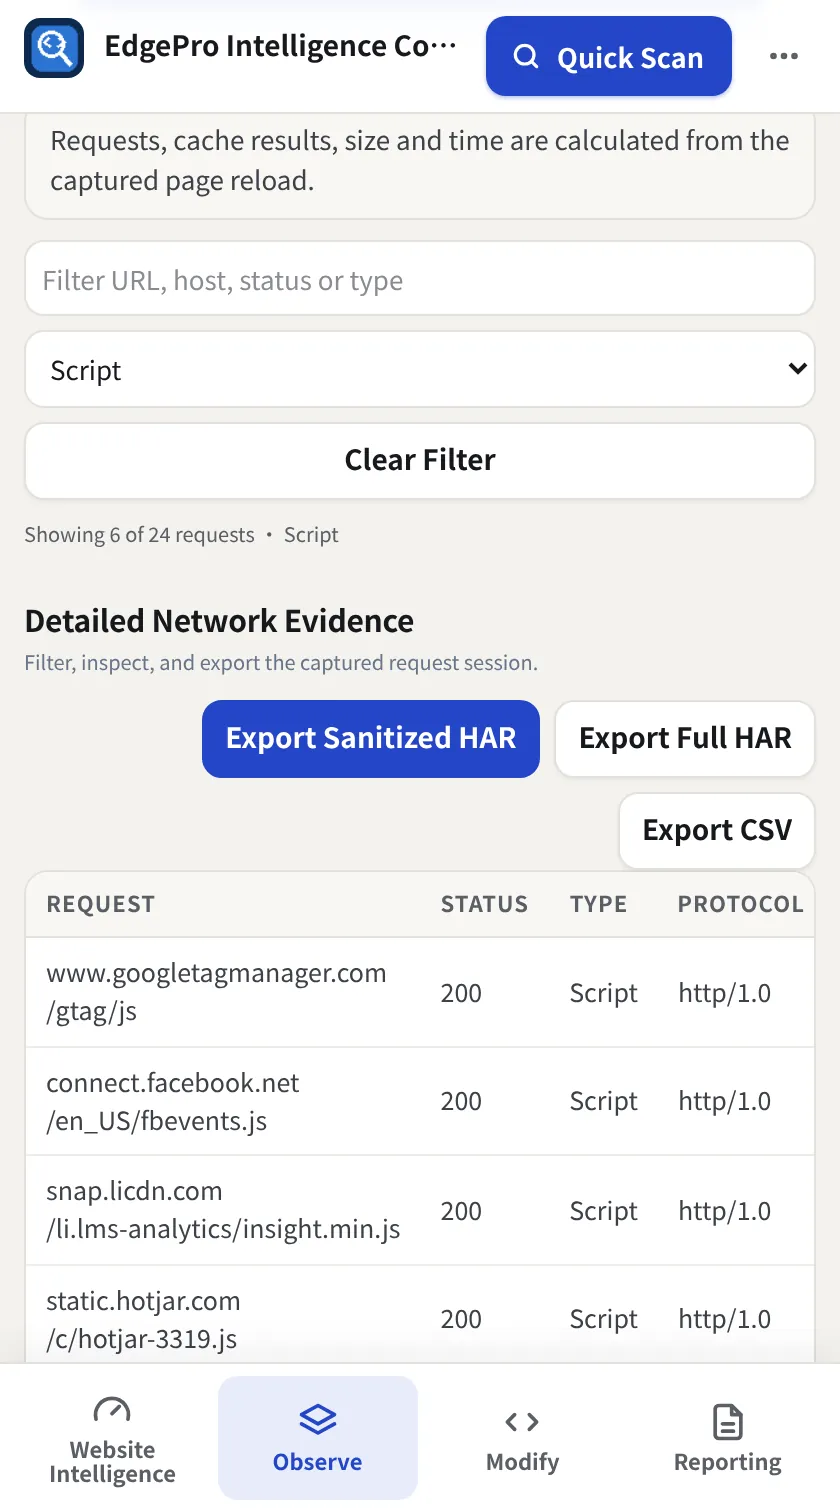
Task: Open the Website Intelligence tab
Action: [112, 1438]
